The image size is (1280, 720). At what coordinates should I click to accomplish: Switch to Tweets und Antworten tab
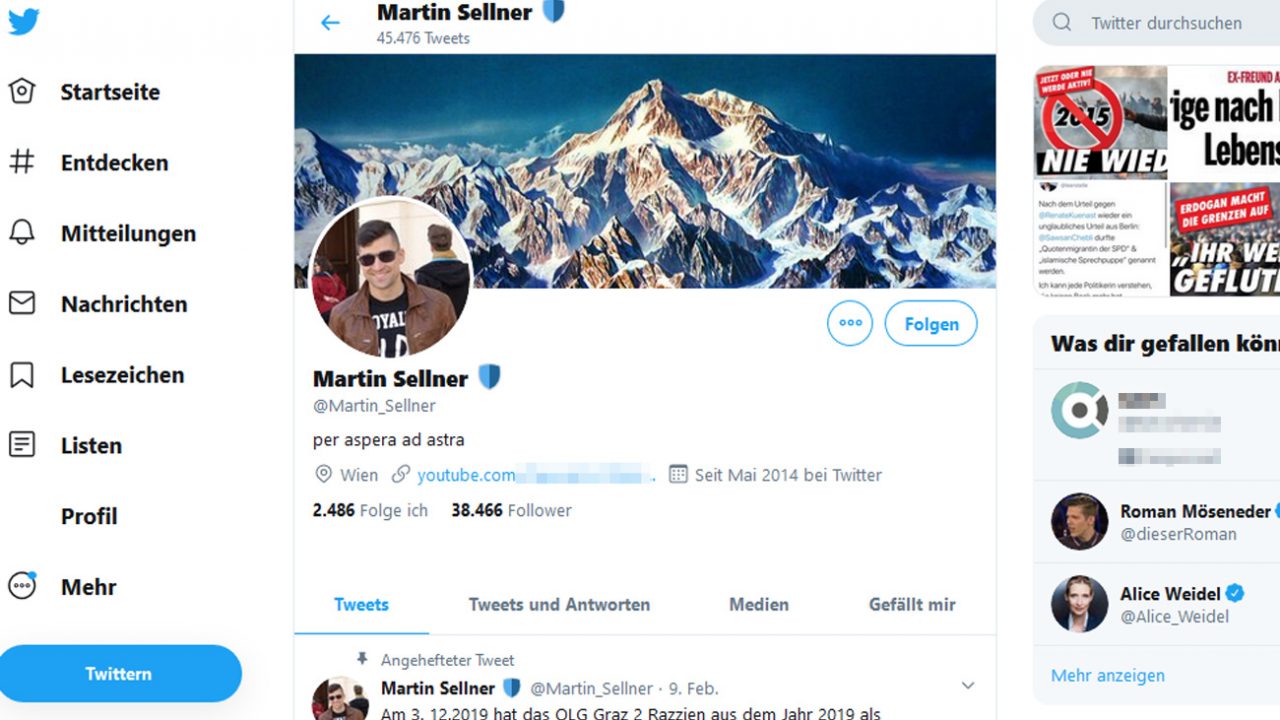(x=559, y=605)
